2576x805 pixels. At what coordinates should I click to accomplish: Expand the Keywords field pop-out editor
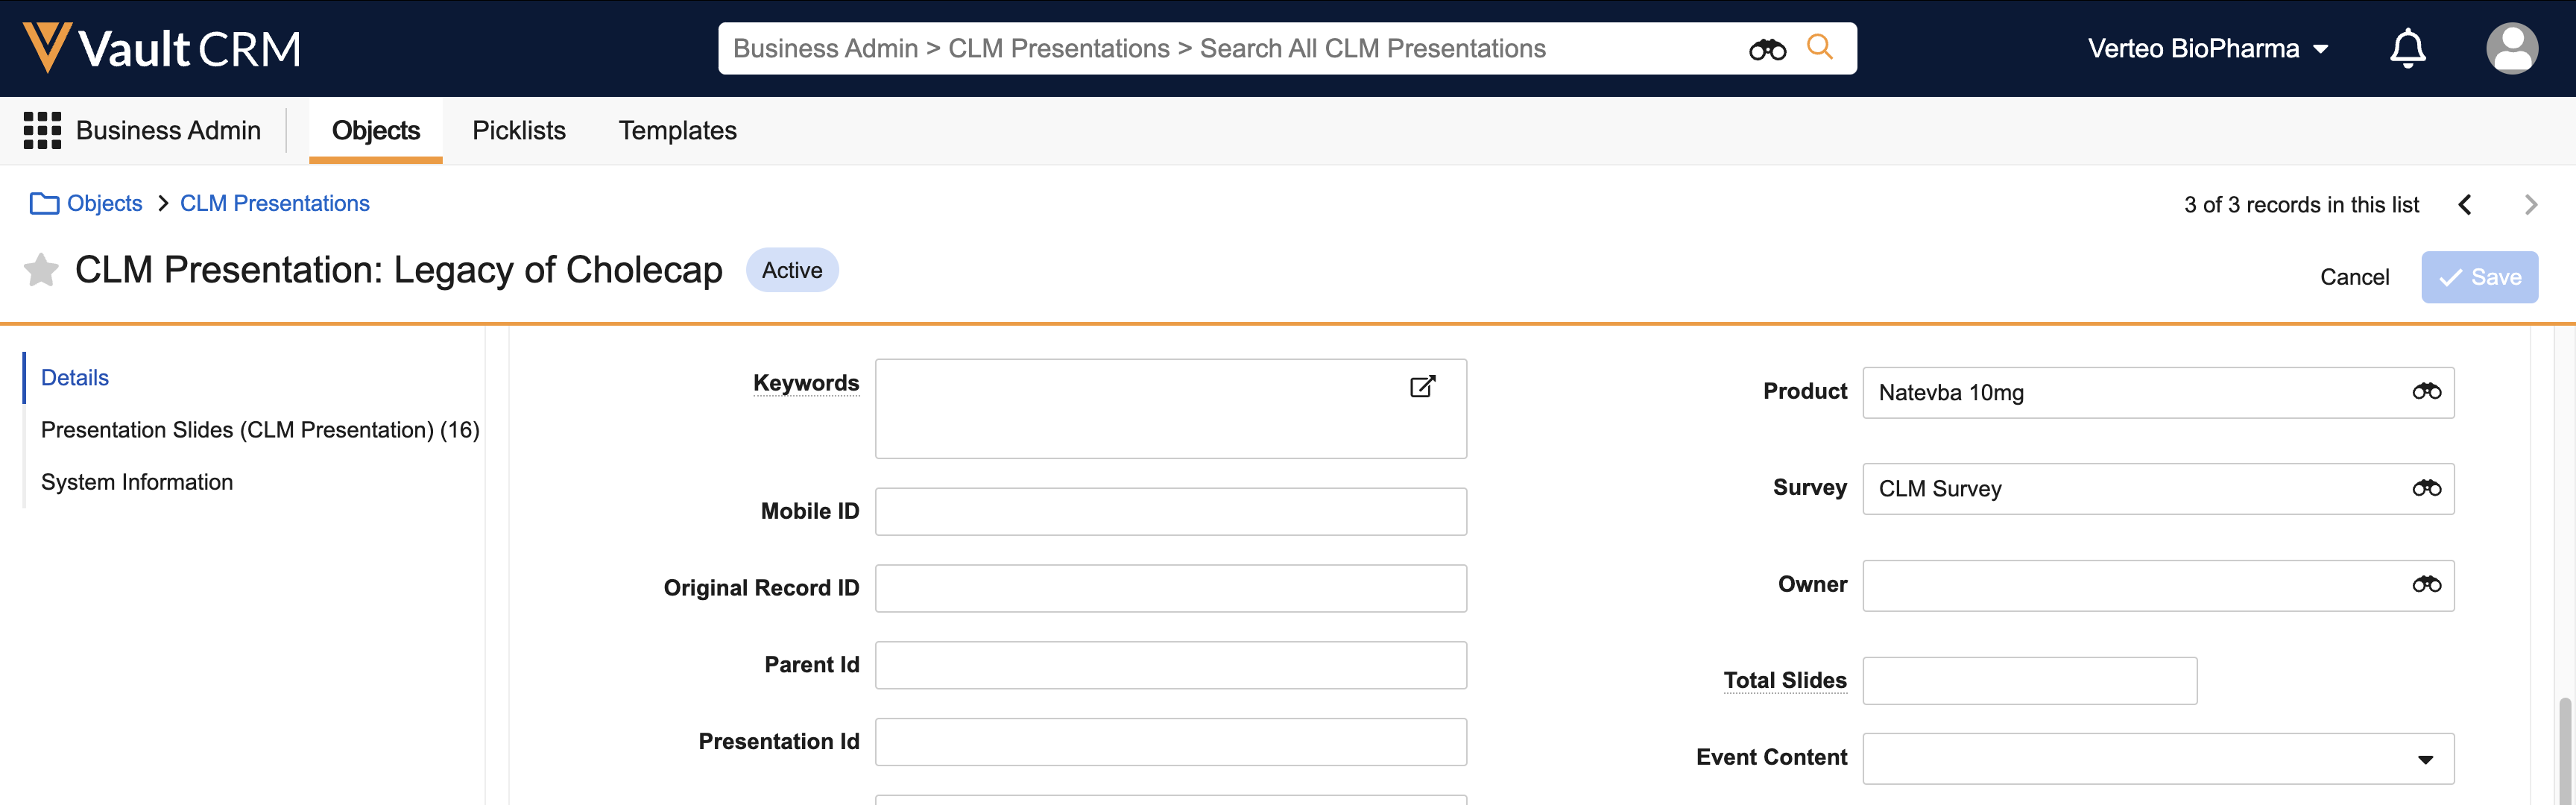point(1422,386)
